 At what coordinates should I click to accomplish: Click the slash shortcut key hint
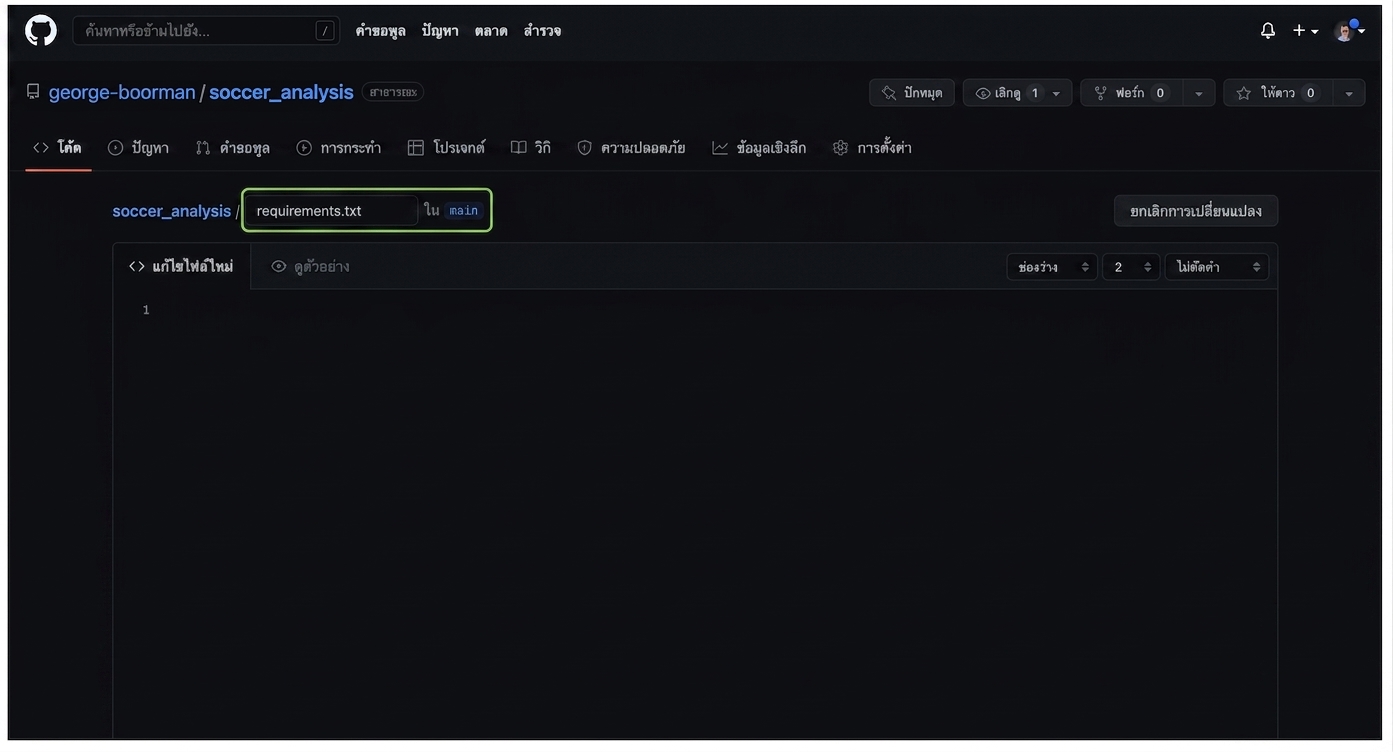(x=325, y=31)
